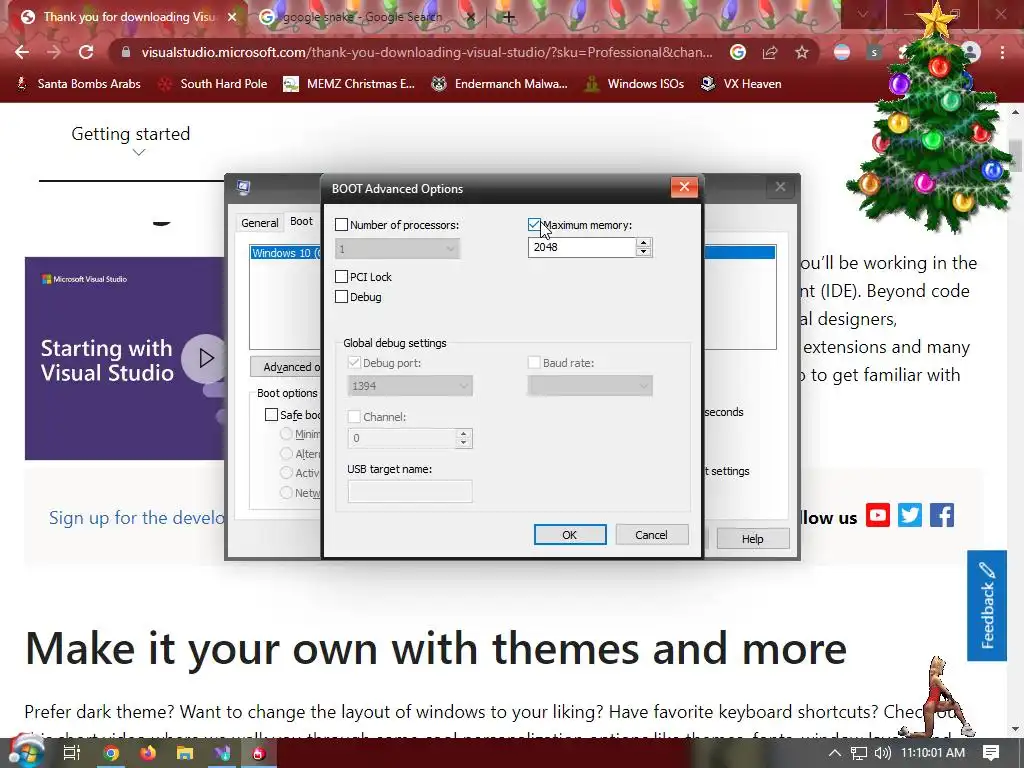This screenshot has height=768, width=1024.
Task: Open the VX Heaven bookmark
Action: (x=741, y=84)
